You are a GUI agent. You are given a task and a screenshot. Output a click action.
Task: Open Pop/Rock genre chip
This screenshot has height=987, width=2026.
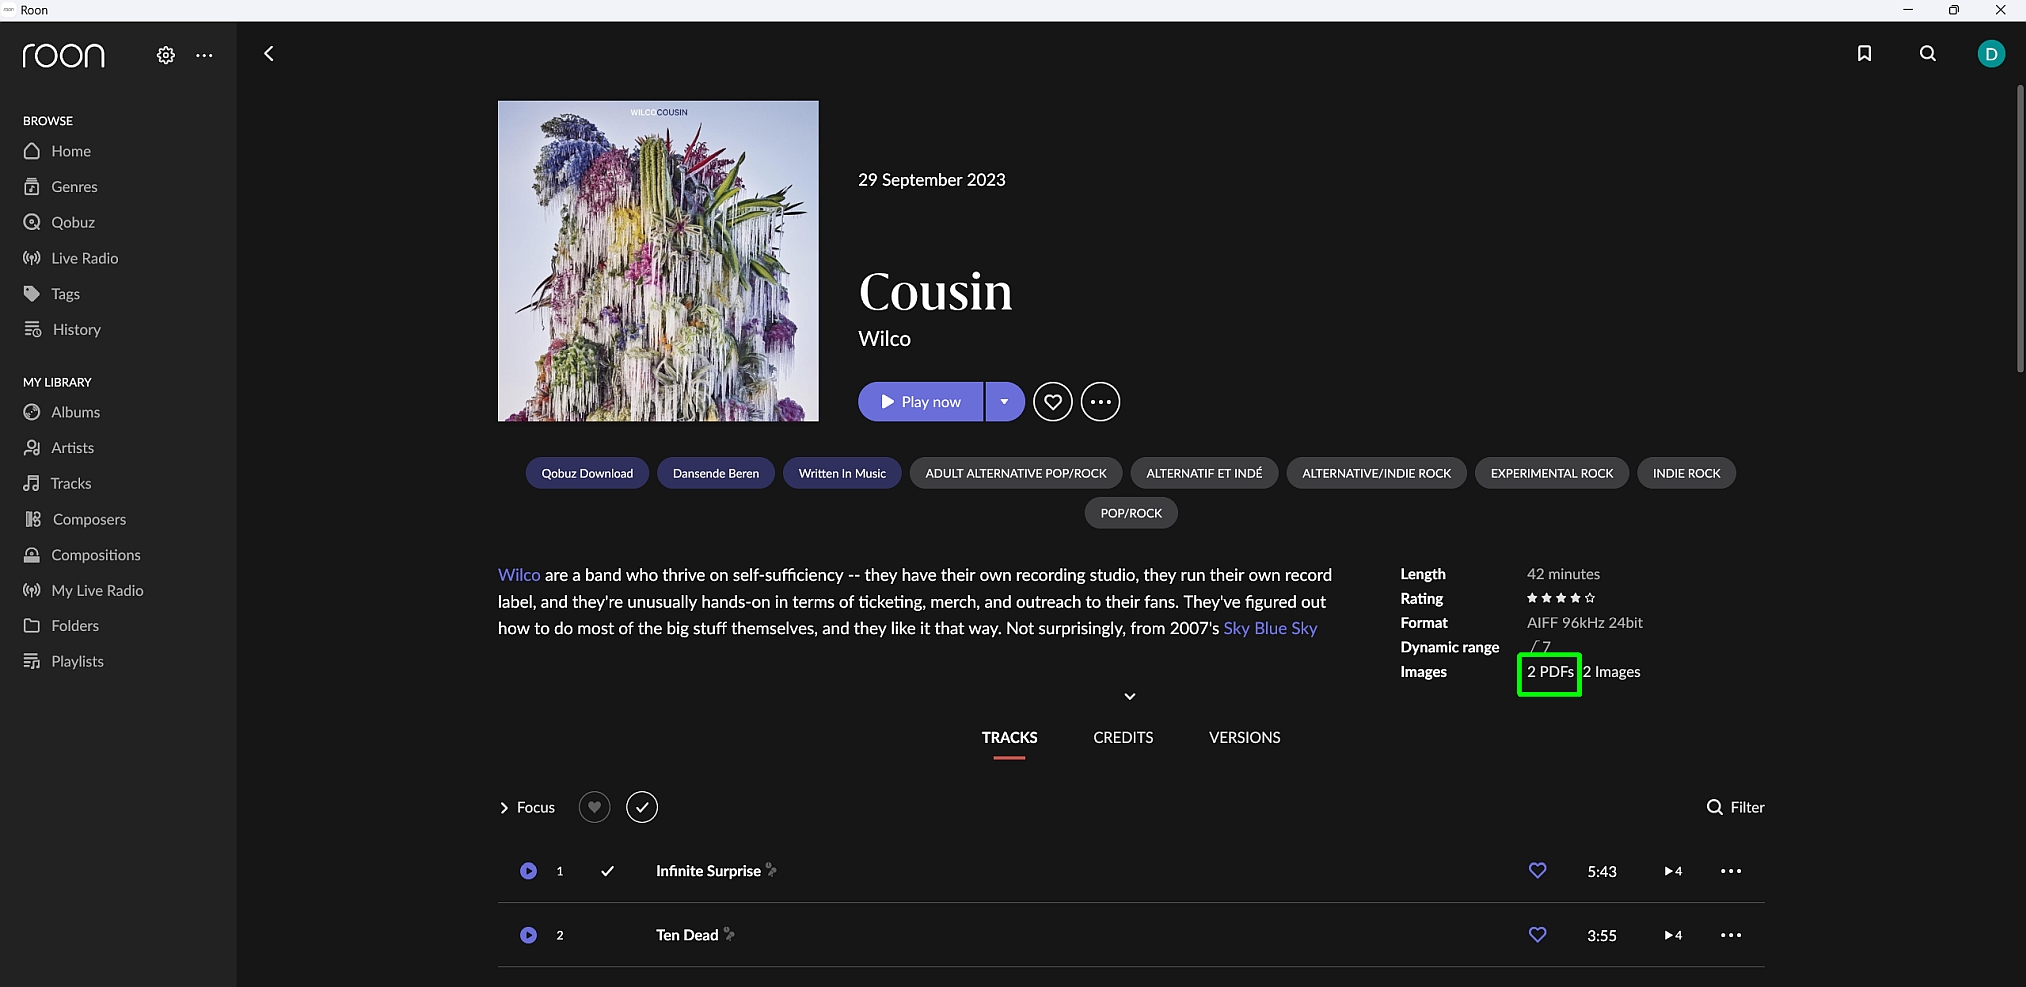click(1131, 513)
